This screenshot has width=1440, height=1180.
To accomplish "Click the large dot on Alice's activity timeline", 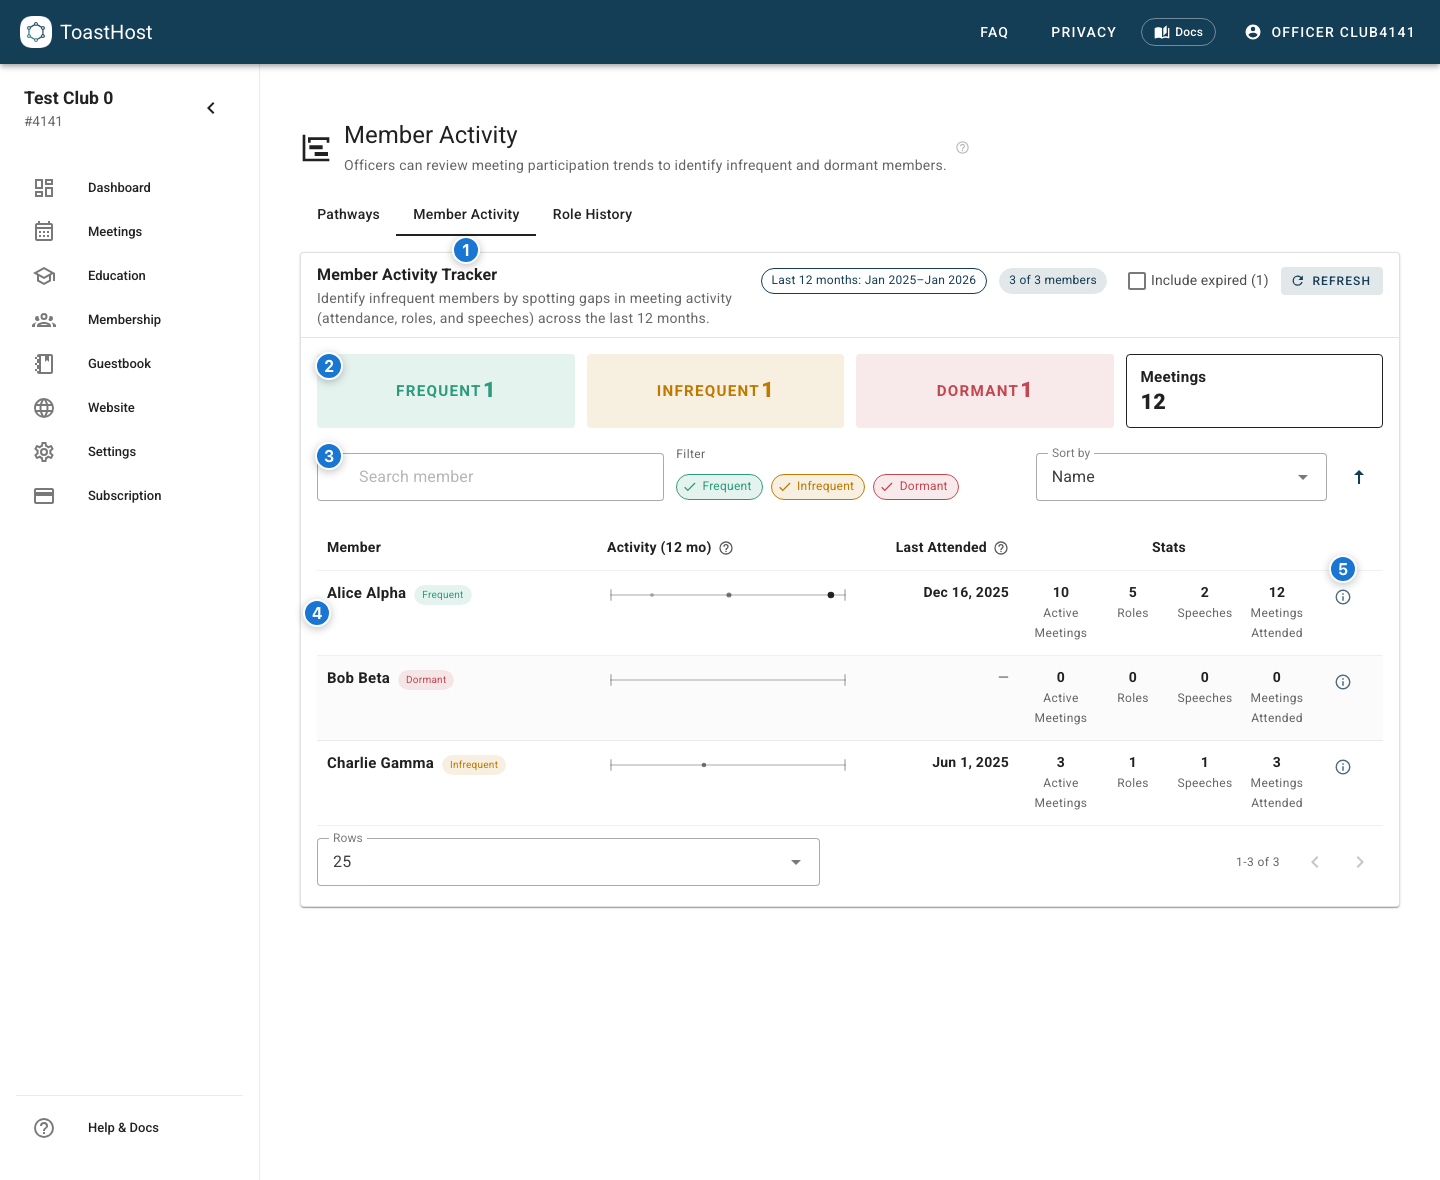I will pos(831,595).
